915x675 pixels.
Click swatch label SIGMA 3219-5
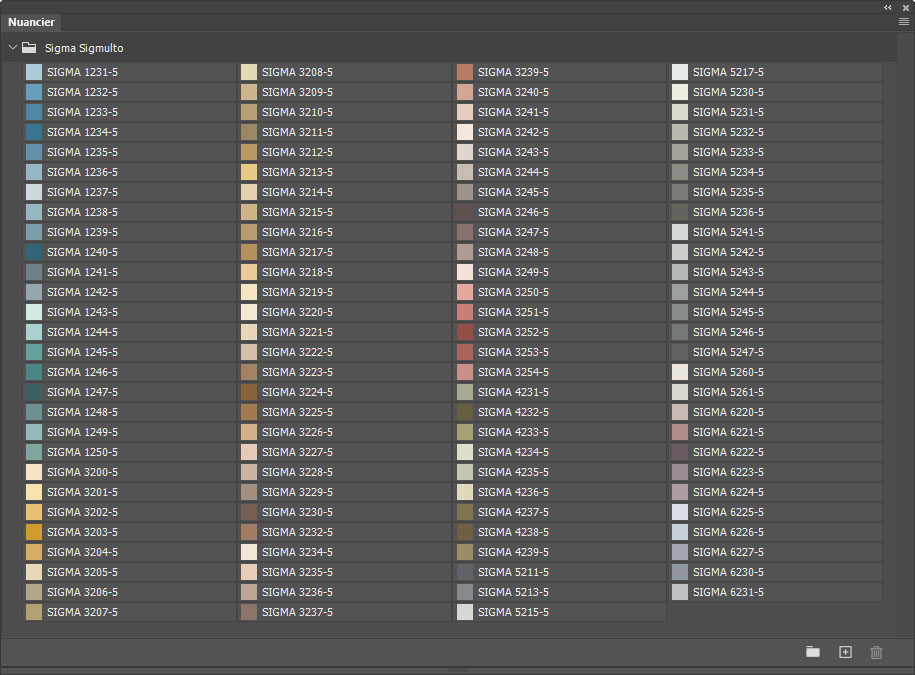tap(297, 292)
